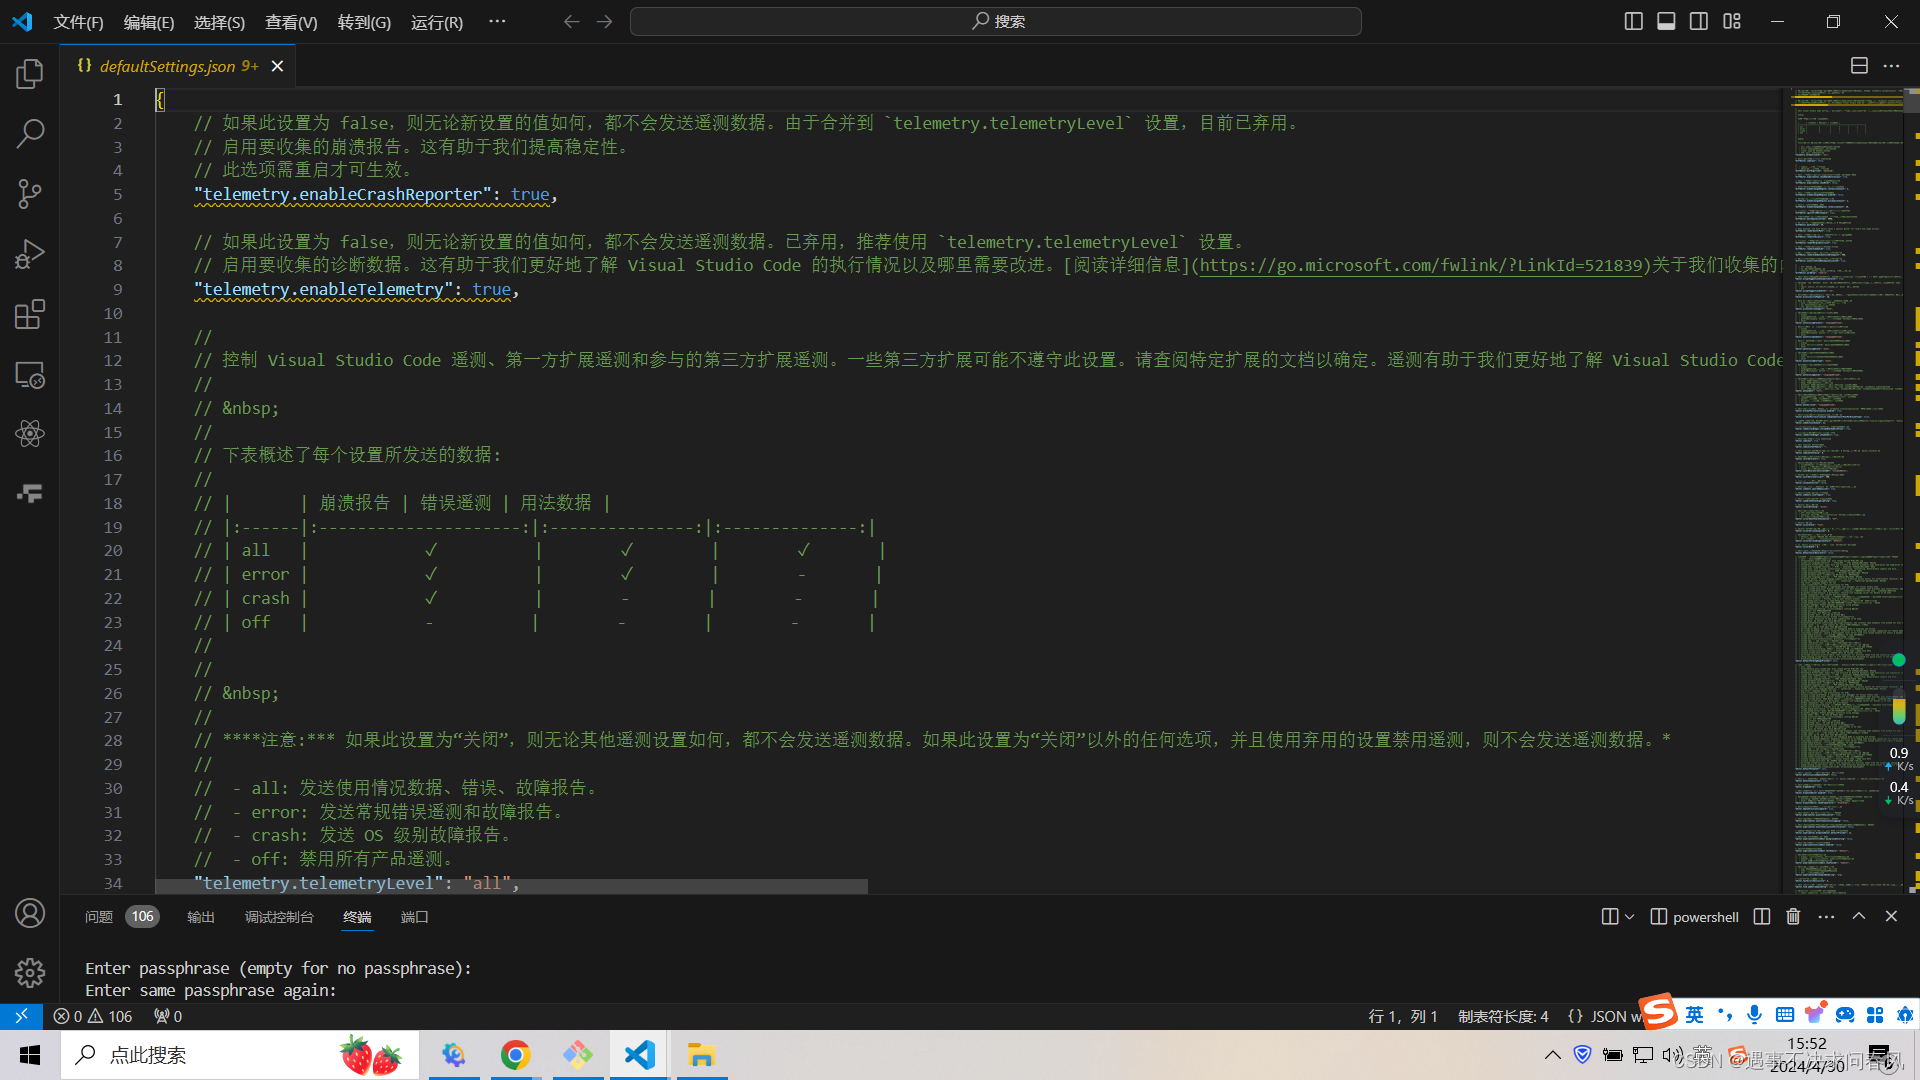Open 选择(S) menu

click(x=219, y=22)
